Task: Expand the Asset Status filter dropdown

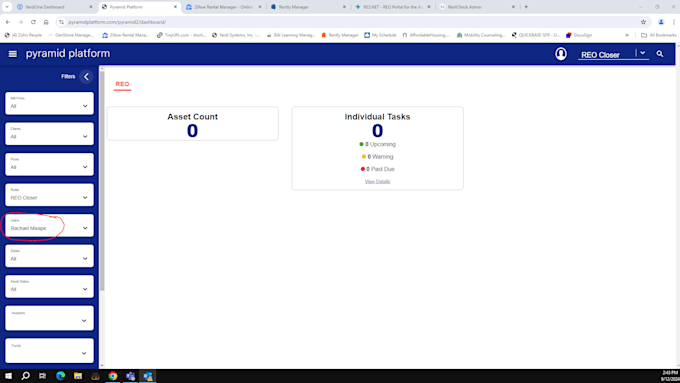Action: tap(49, 286)
